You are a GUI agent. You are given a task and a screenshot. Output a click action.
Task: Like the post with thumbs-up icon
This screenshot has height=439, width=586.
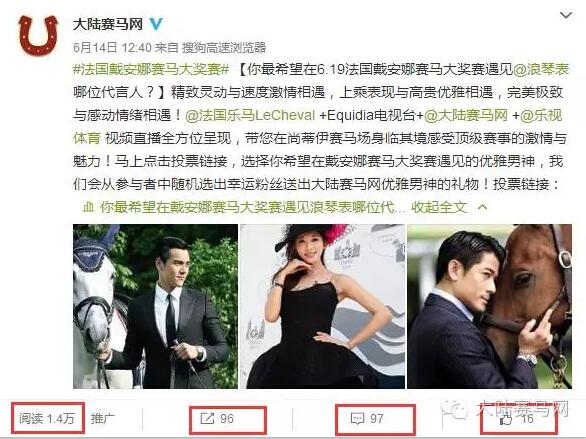(x=505, y=419)
